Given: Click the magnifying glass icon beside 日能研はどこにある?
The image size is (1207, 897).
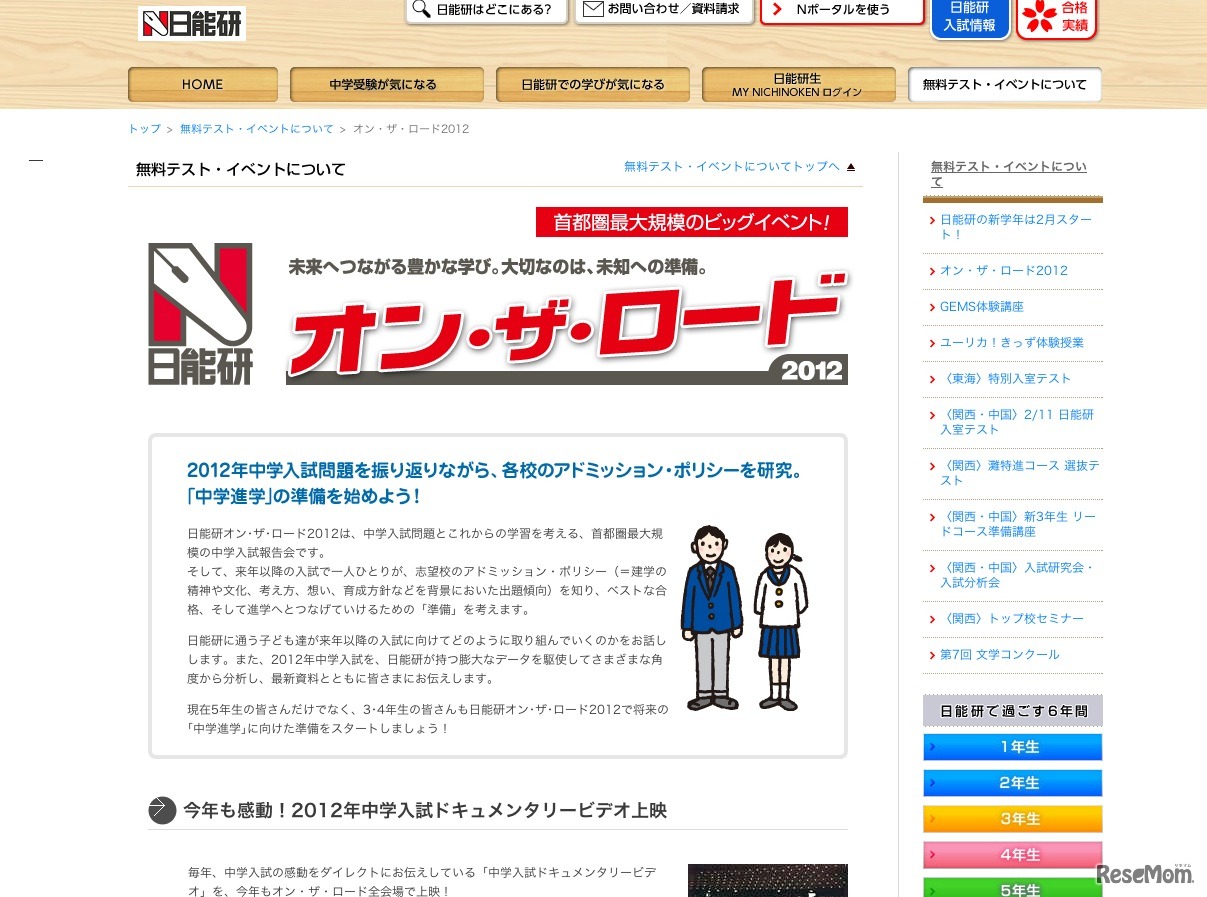Looking at the screenshot, I should coord(420,11).
